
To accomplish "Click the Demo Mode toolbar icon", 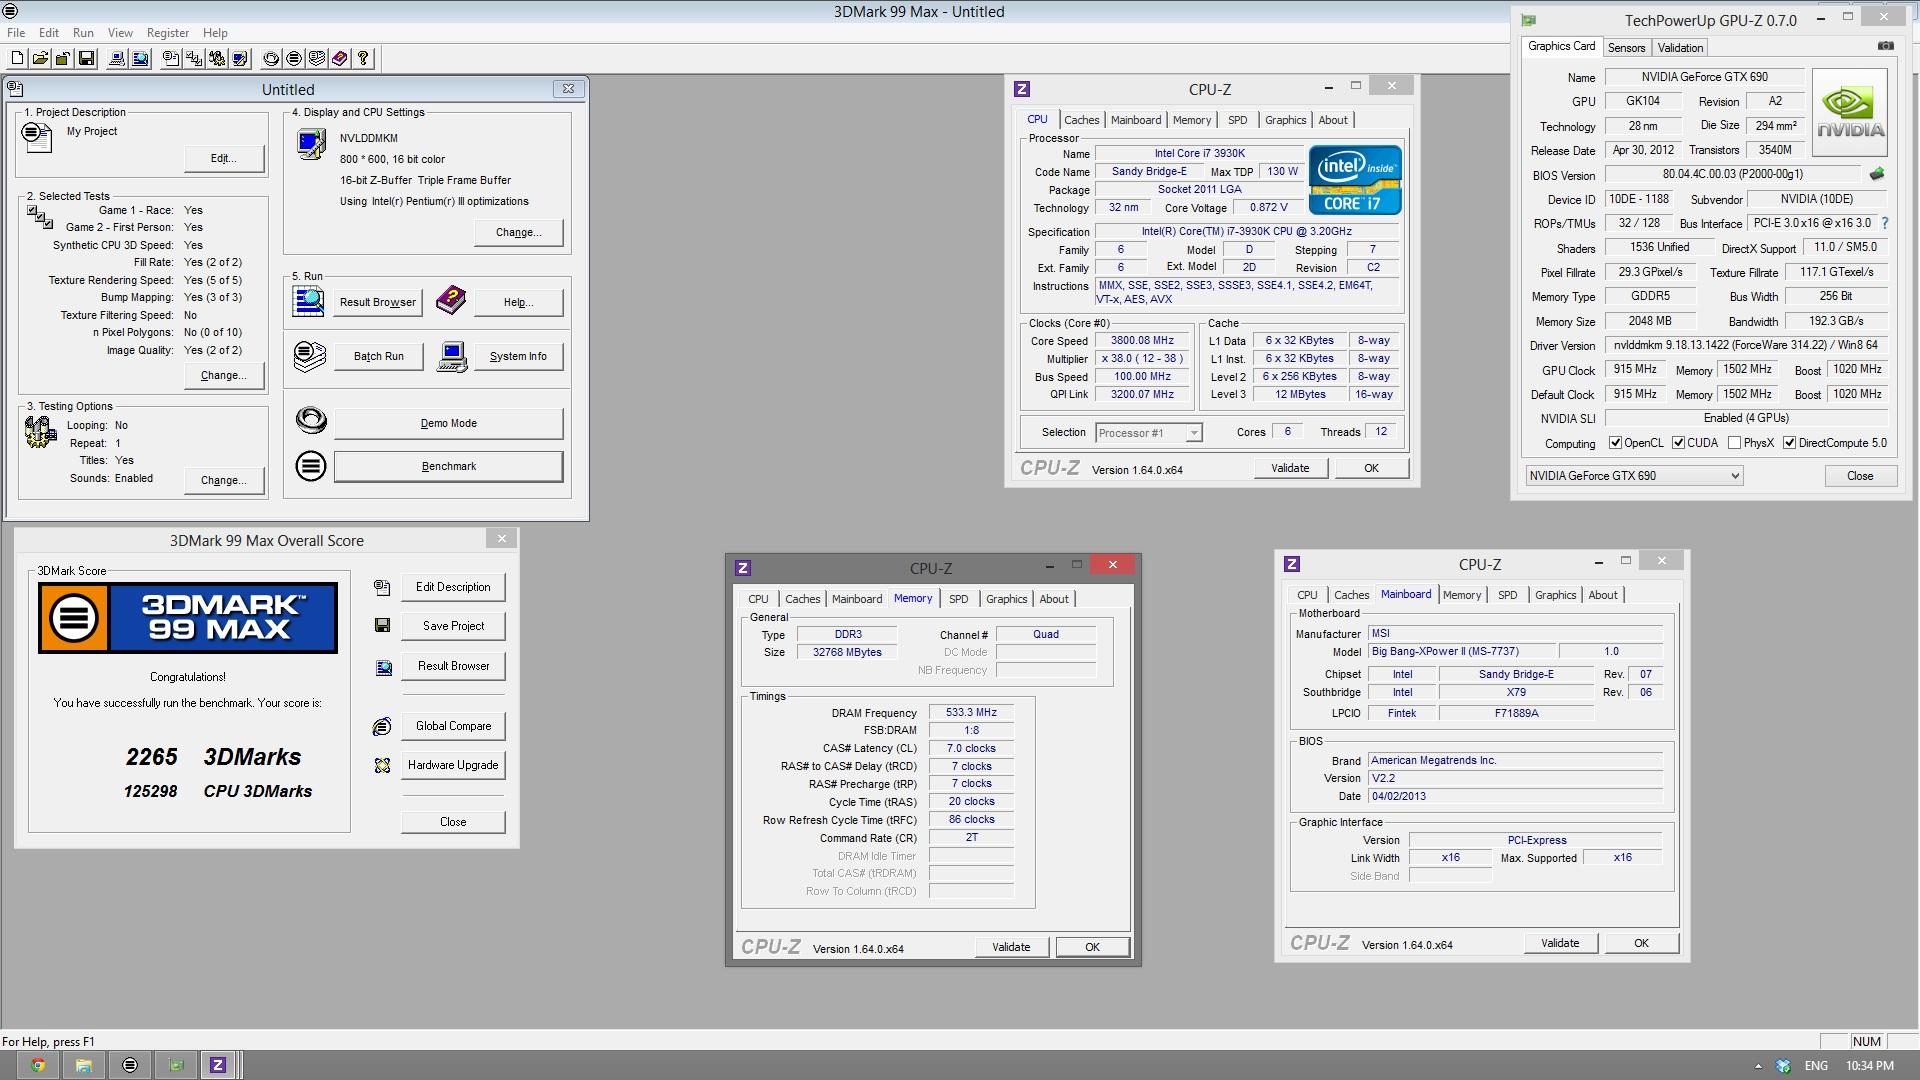I will tap(271, 58).
